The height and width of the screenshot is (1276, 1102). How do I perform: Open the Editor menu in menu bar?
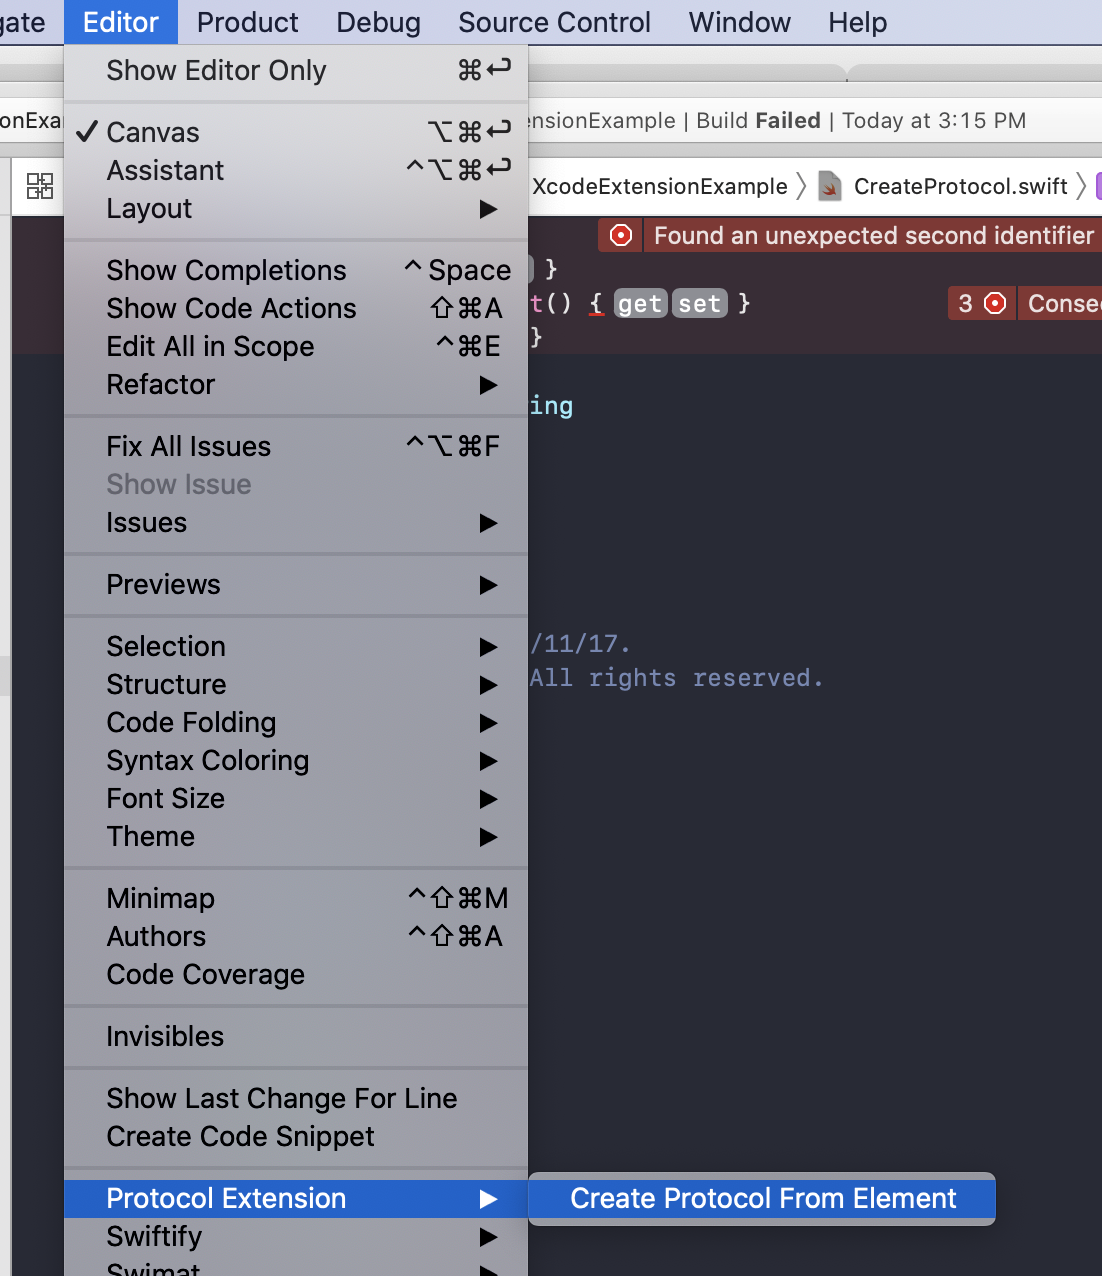[x=121, y=22]
